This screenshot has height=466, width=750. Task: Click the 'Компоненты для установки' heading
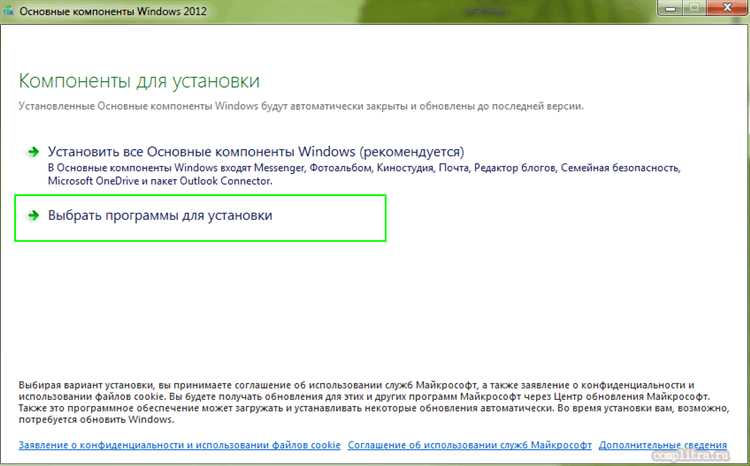point(139,81)
